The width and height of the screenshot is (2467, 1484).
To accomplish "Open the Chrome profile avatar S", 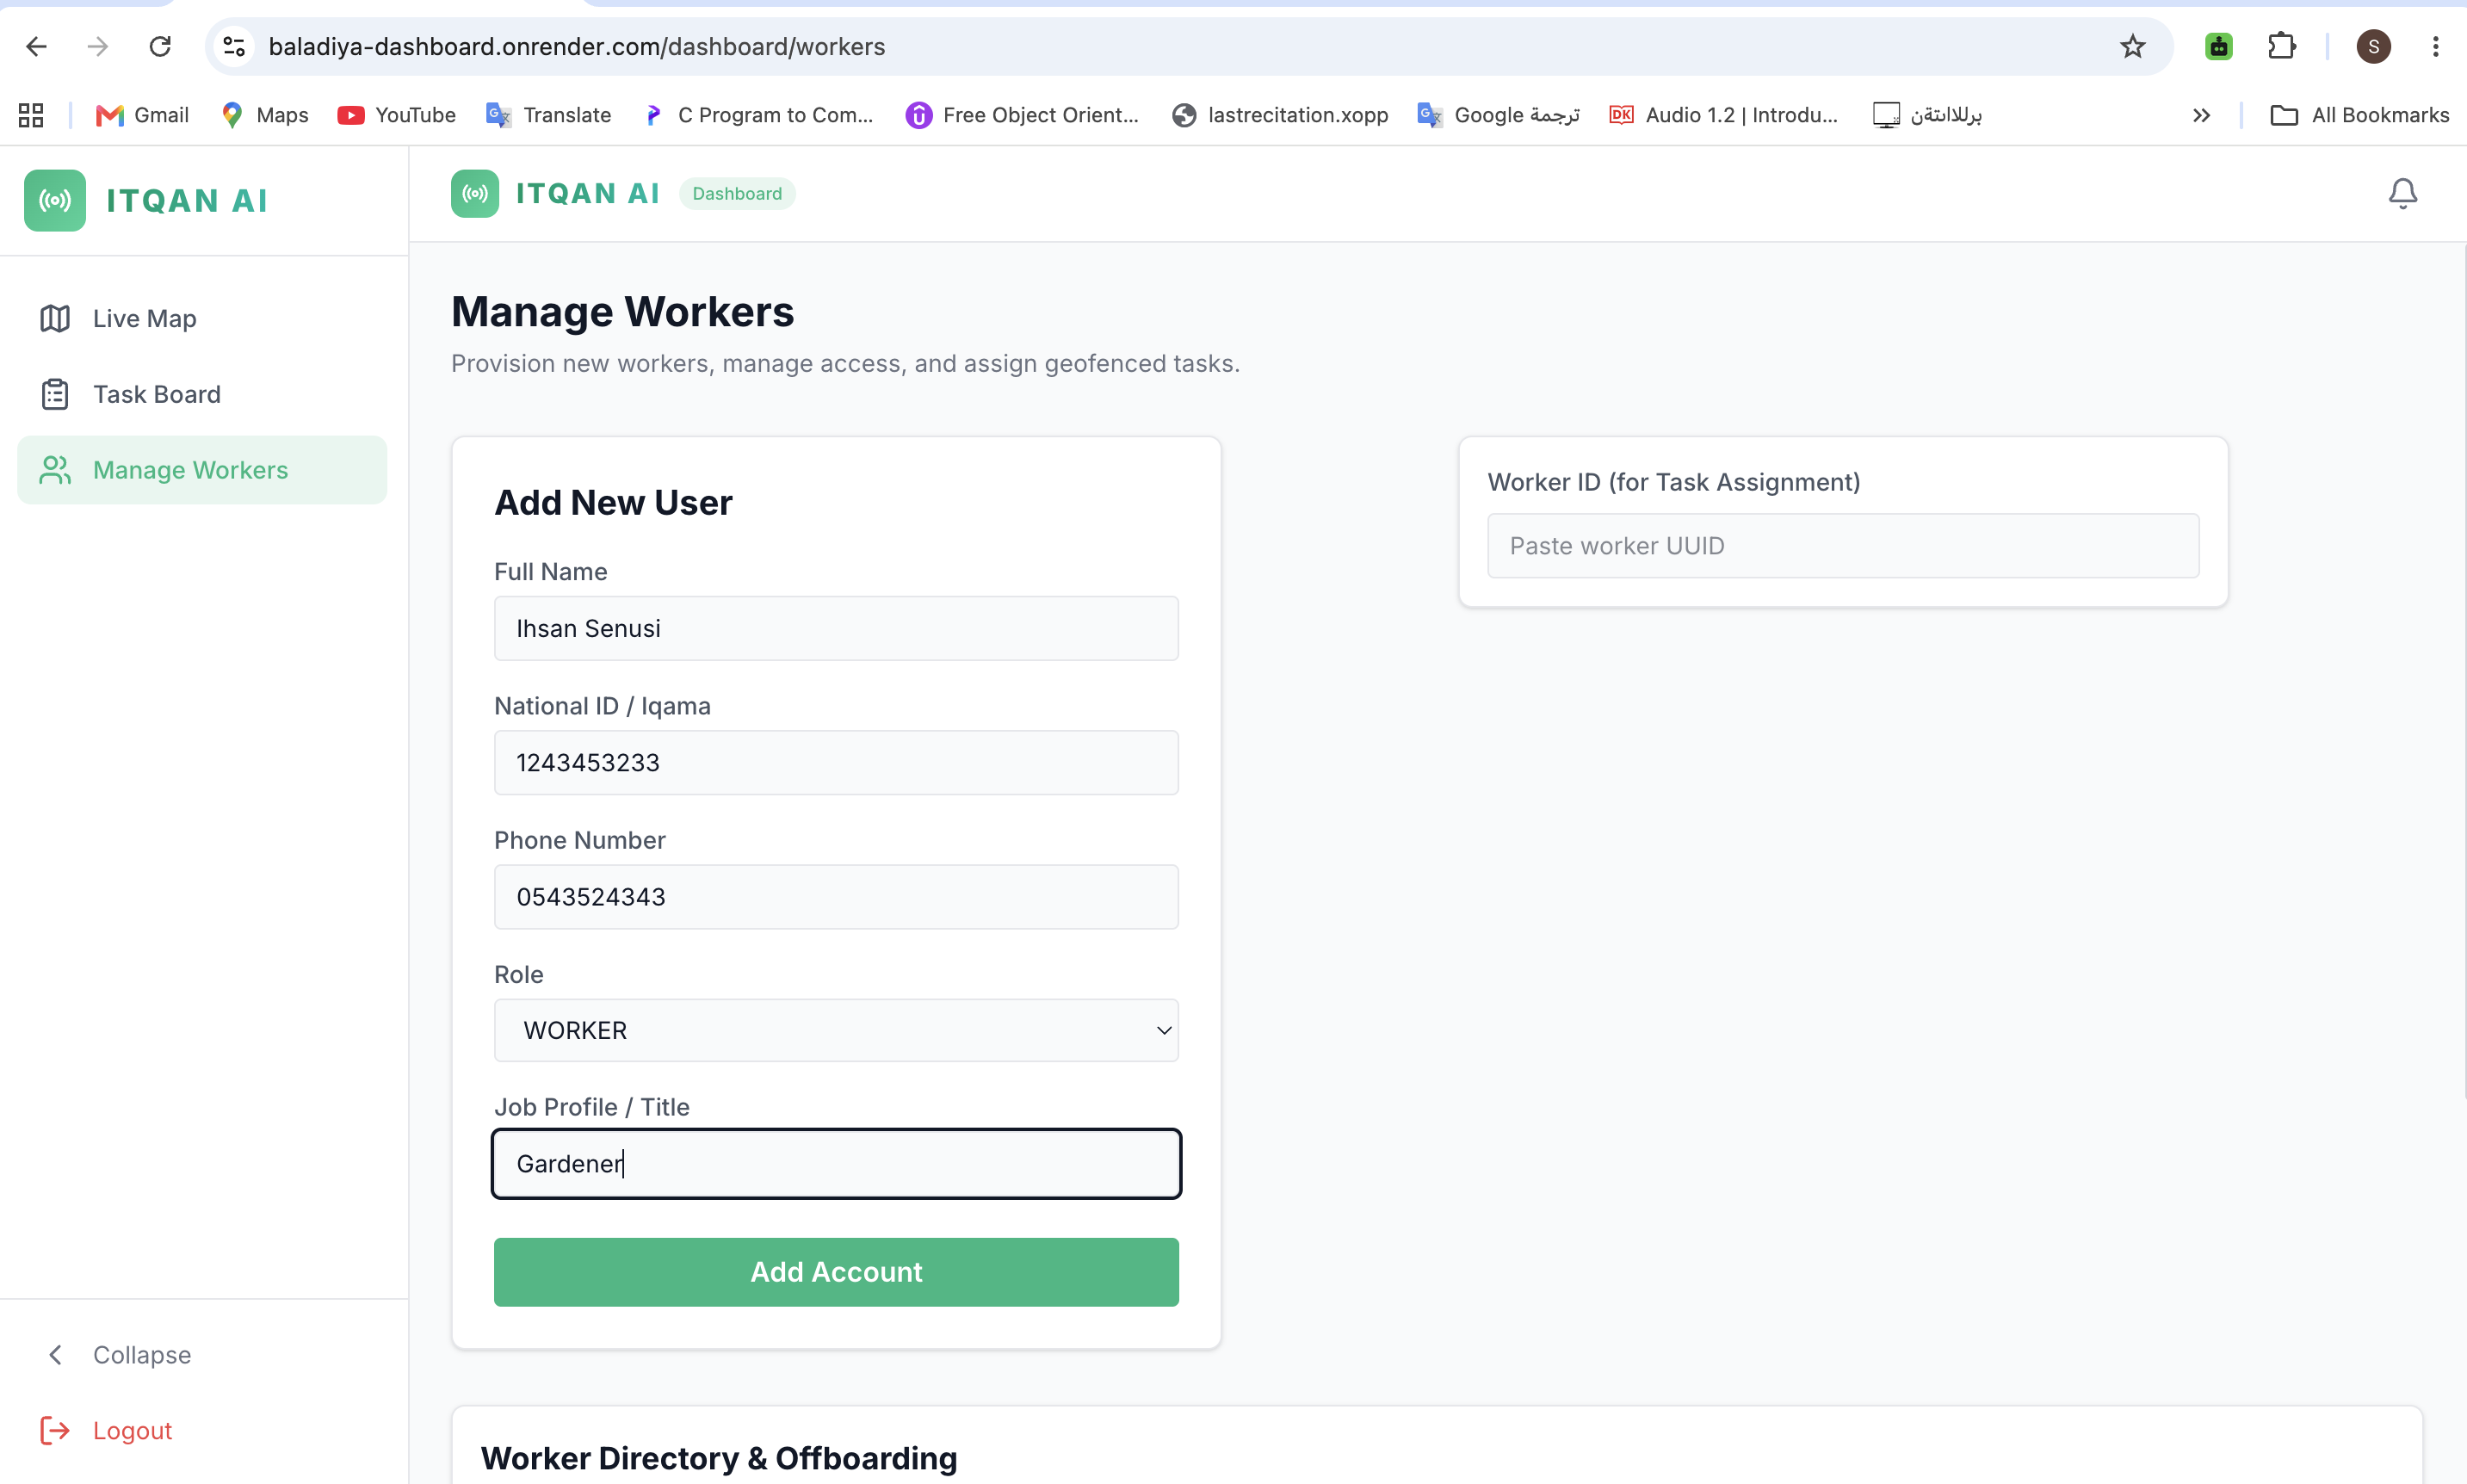I will [x=2373, y=46].
